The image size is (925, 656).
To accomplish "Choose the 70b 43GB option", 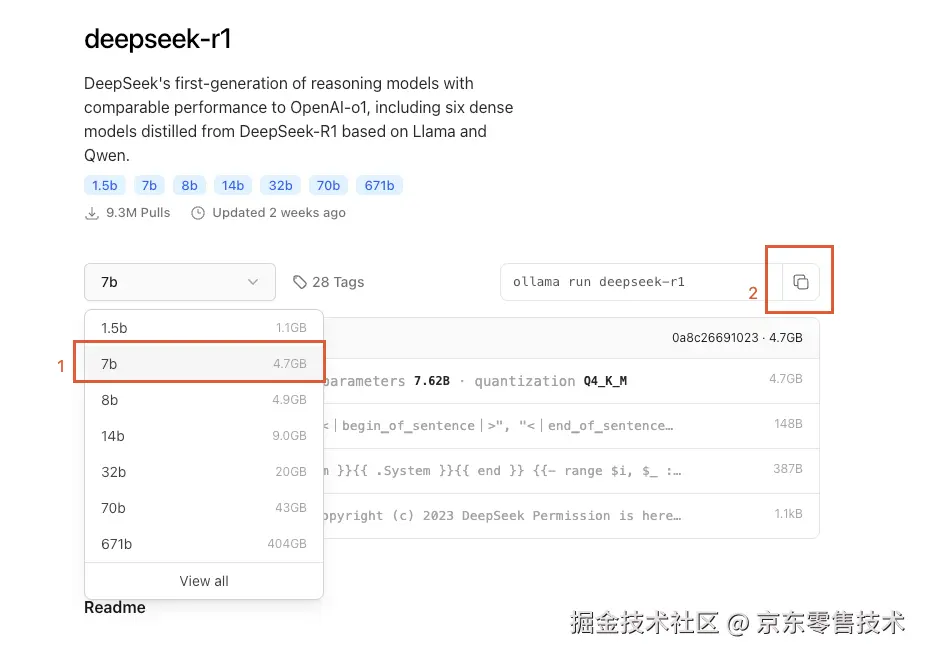I will point(204,507).
